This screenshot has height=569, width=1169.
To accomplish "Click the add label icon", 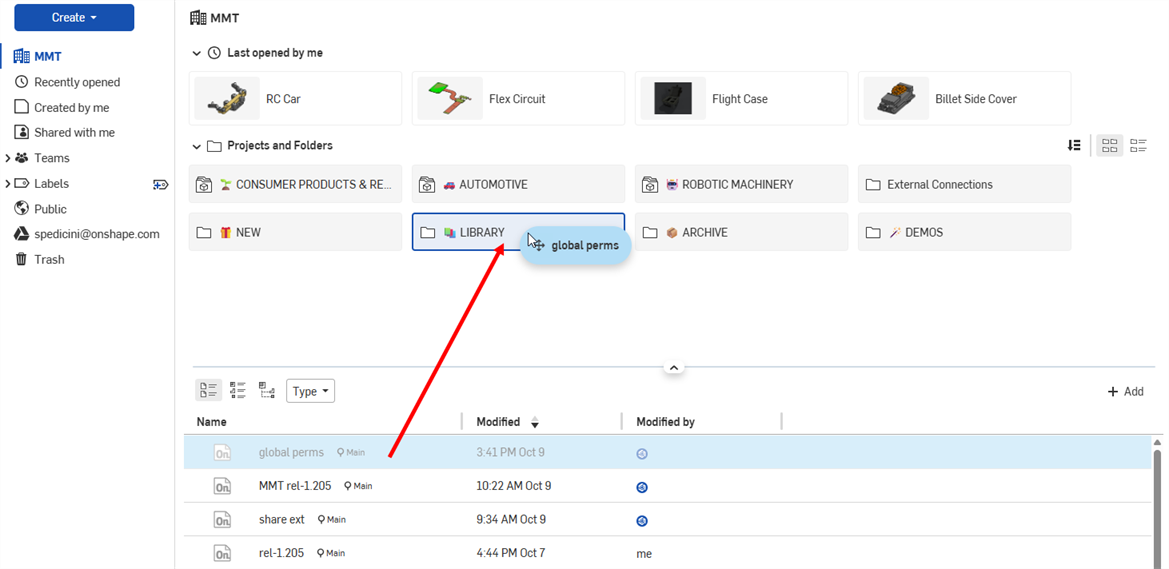I will tap(160, 184).
